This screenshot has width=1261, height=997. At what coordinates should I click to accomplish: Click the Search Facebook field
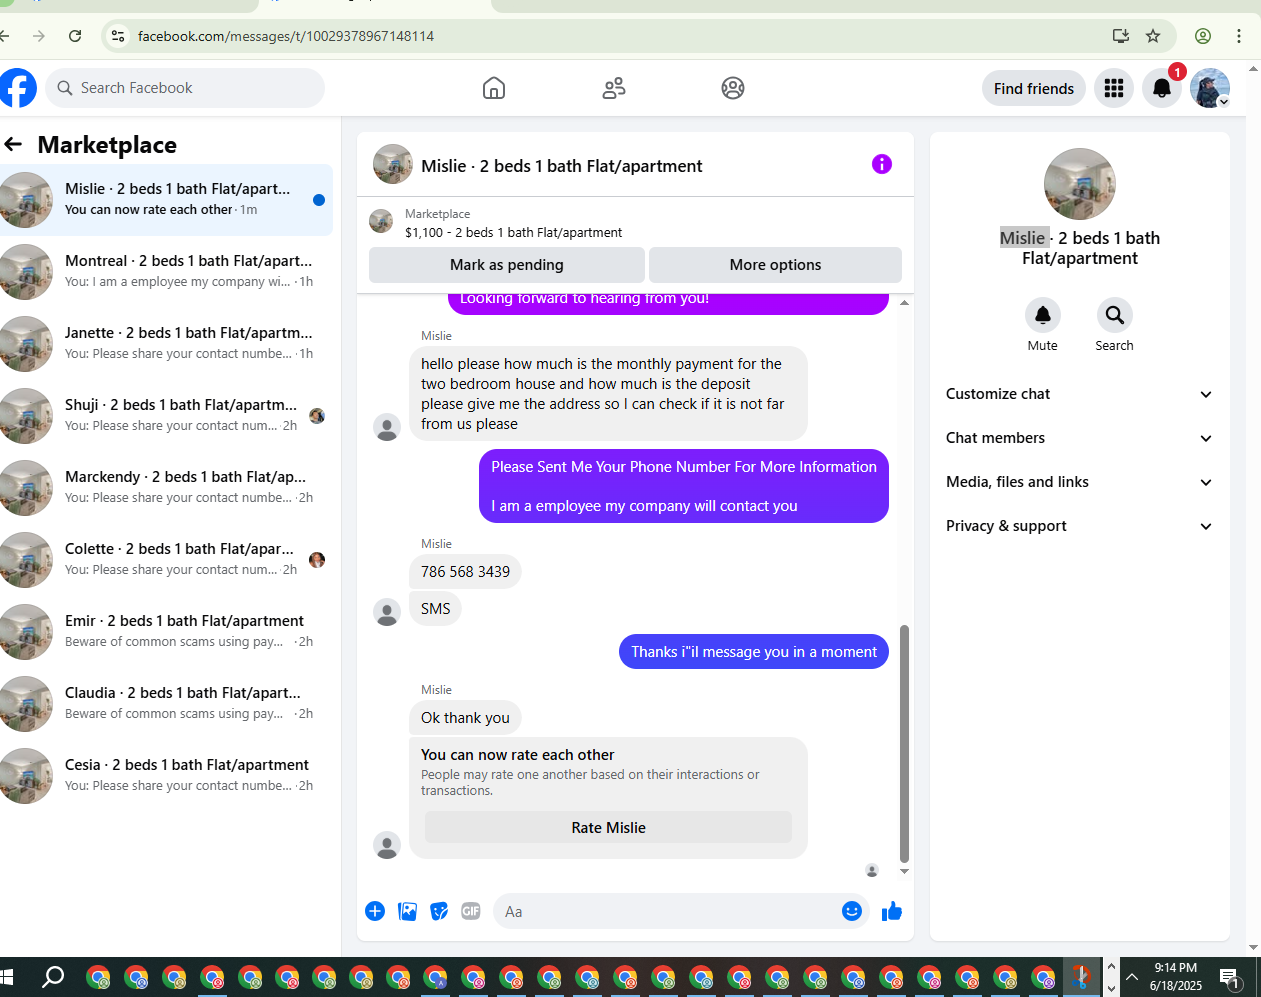185,88
